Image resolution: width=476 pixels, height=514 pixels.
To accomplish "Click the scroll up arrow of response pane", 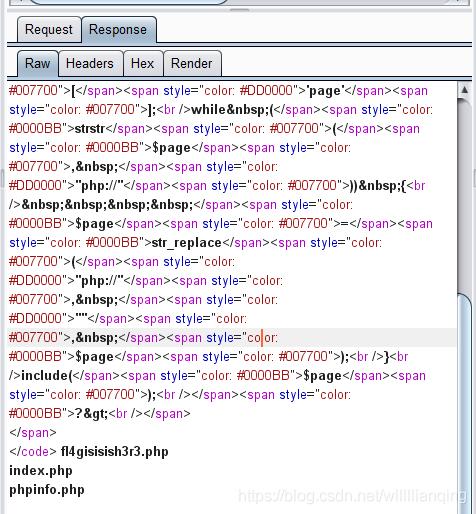I will pos(464,90).
